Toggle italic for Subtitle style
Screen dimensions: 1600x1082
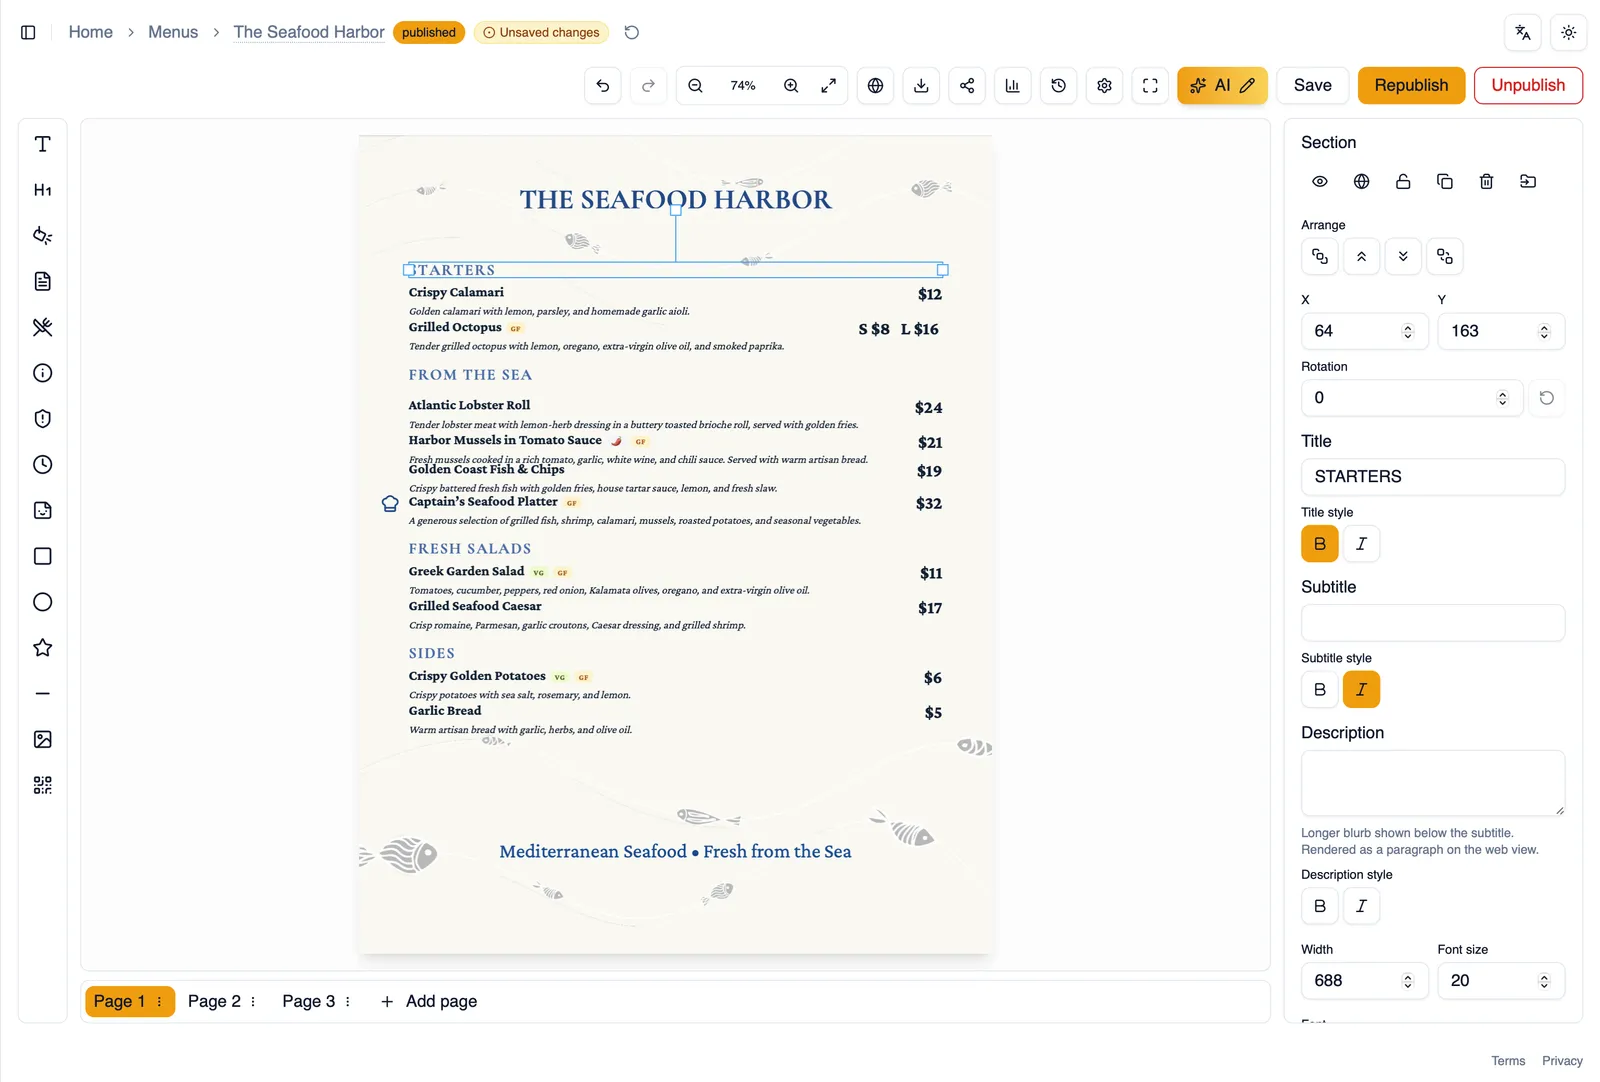(1361, 690)
